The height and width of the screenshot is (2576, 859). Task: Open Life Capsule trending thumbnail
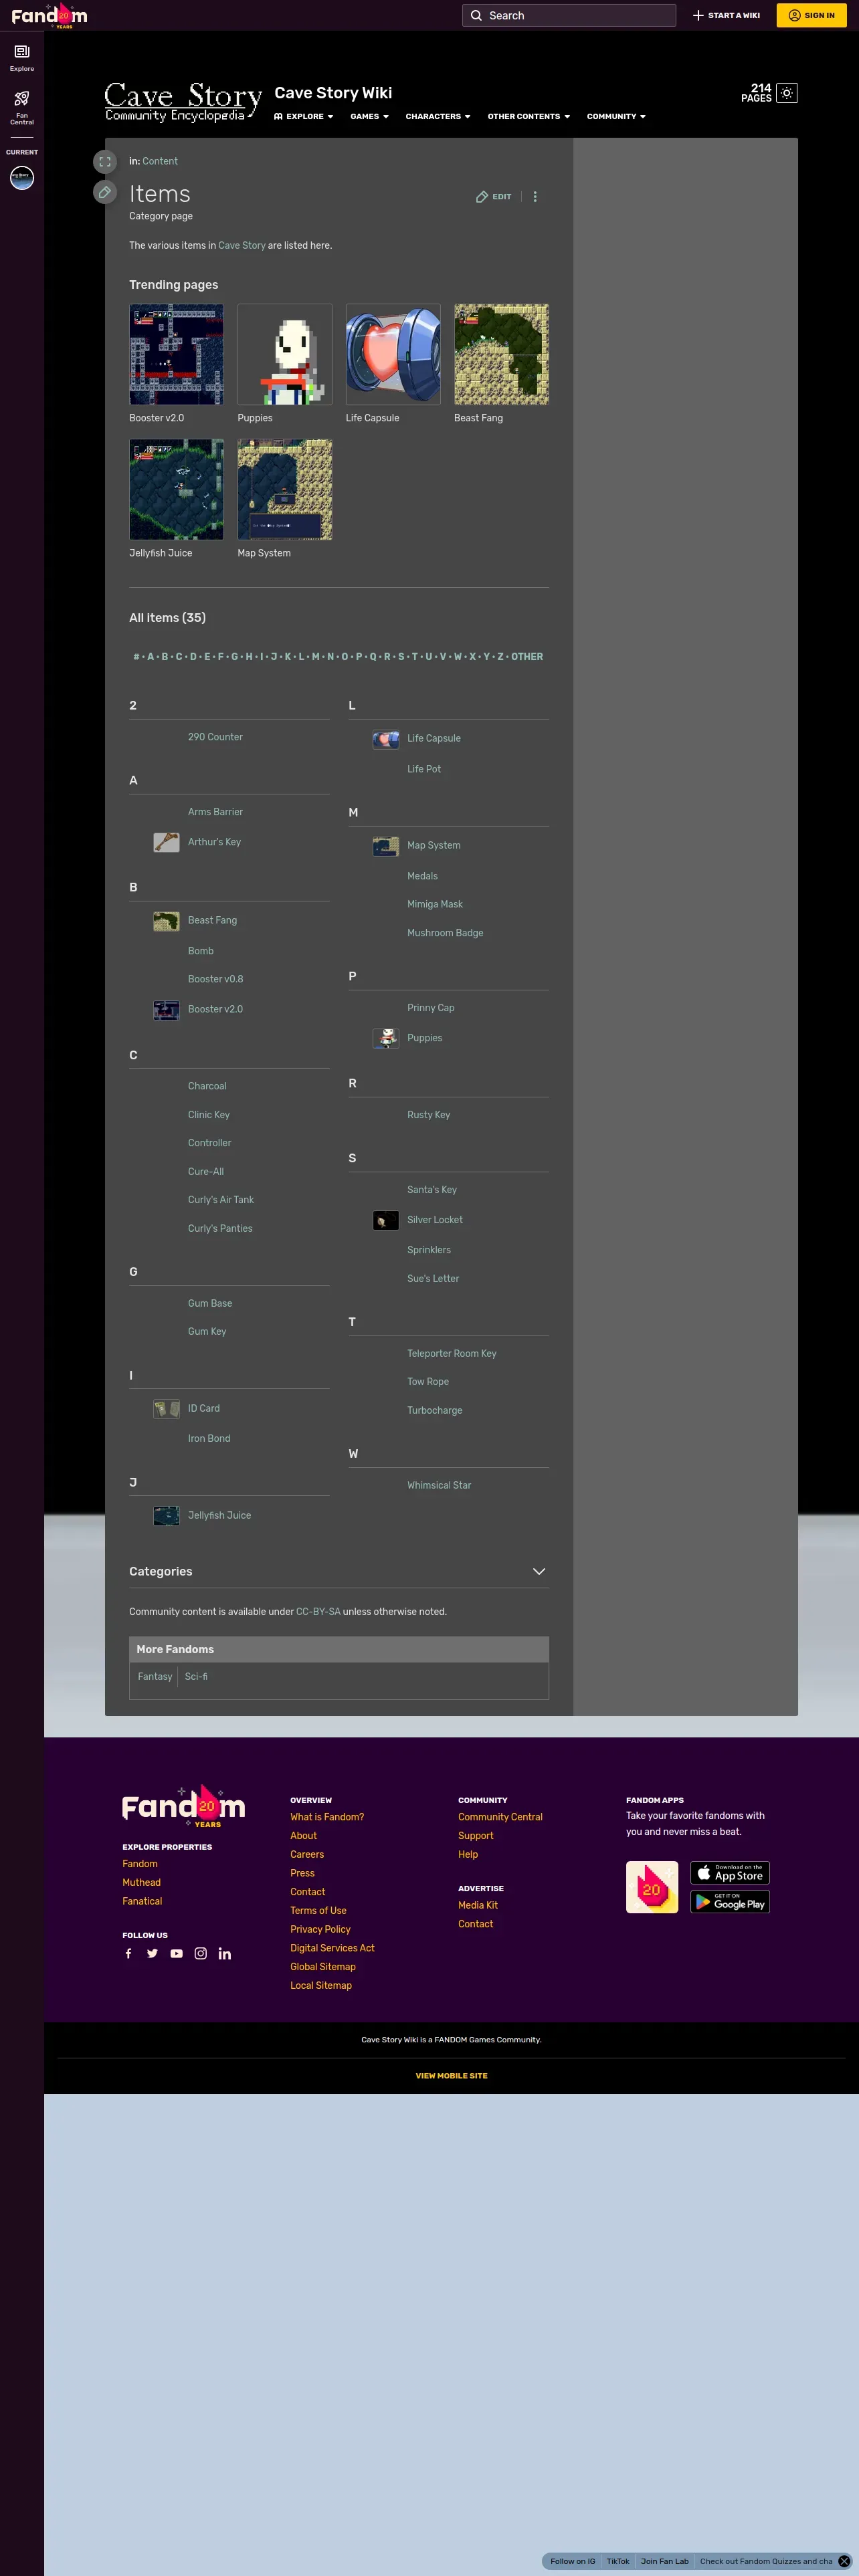pos(393,354)
